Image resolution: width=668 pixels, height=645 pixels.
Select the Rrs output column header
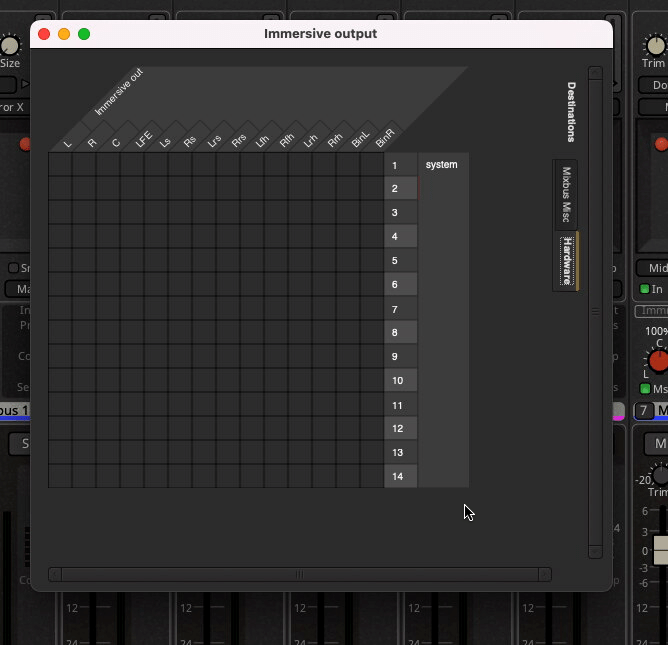[239, 141]
